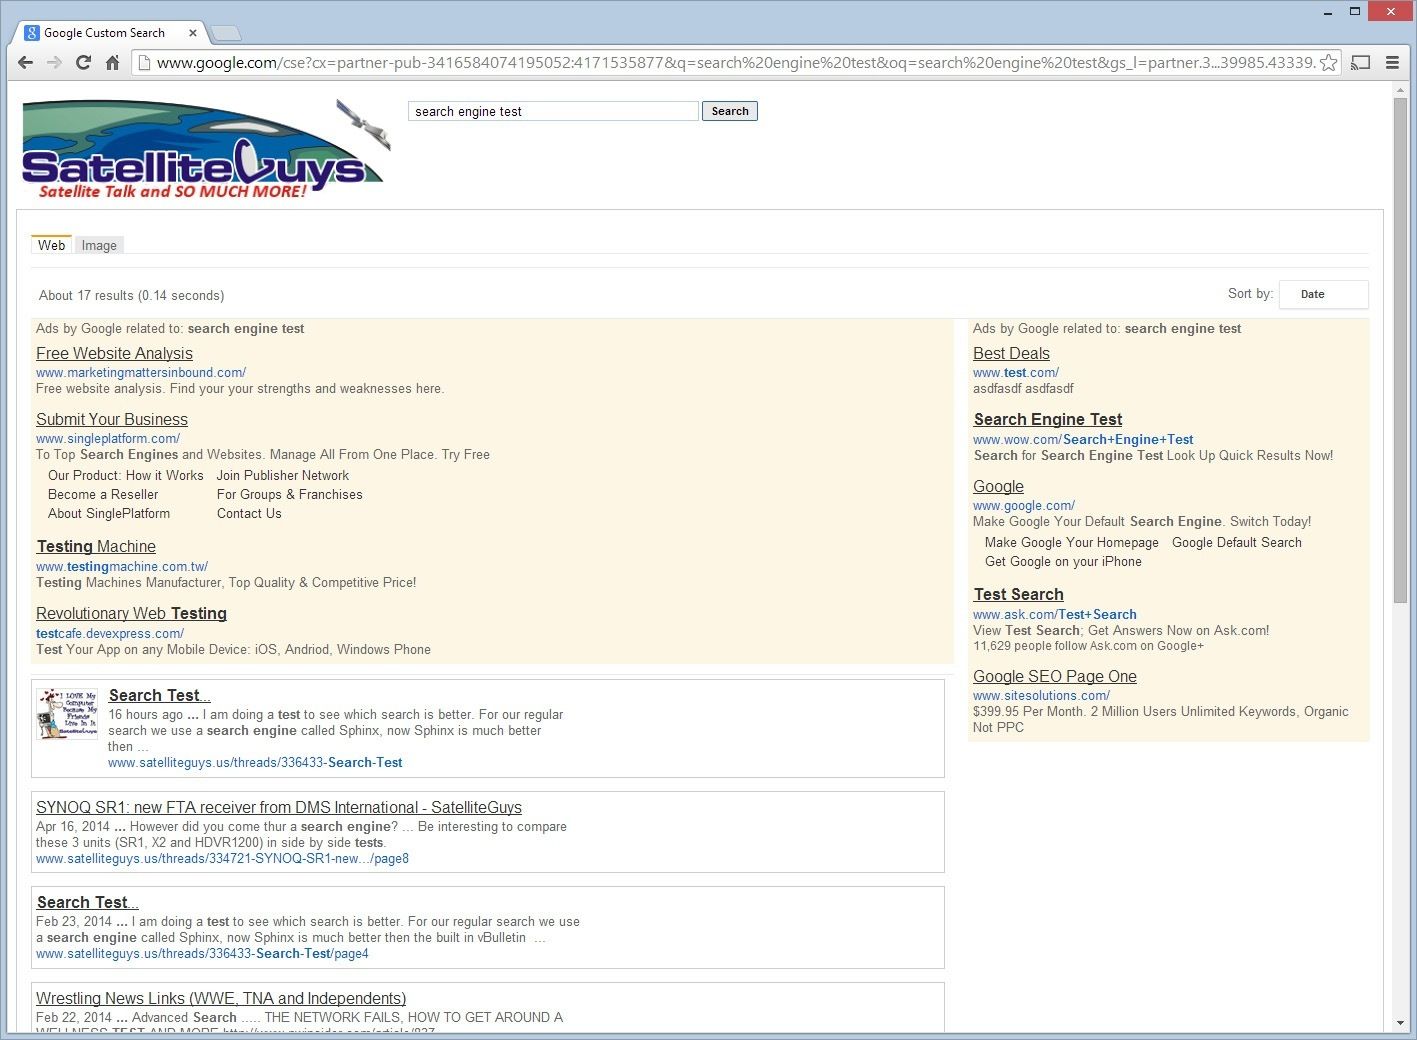This screenshot has height=1040, width=1417.
Task: Click the cast screen icon in toolbar
Action: click(1361, 62)
